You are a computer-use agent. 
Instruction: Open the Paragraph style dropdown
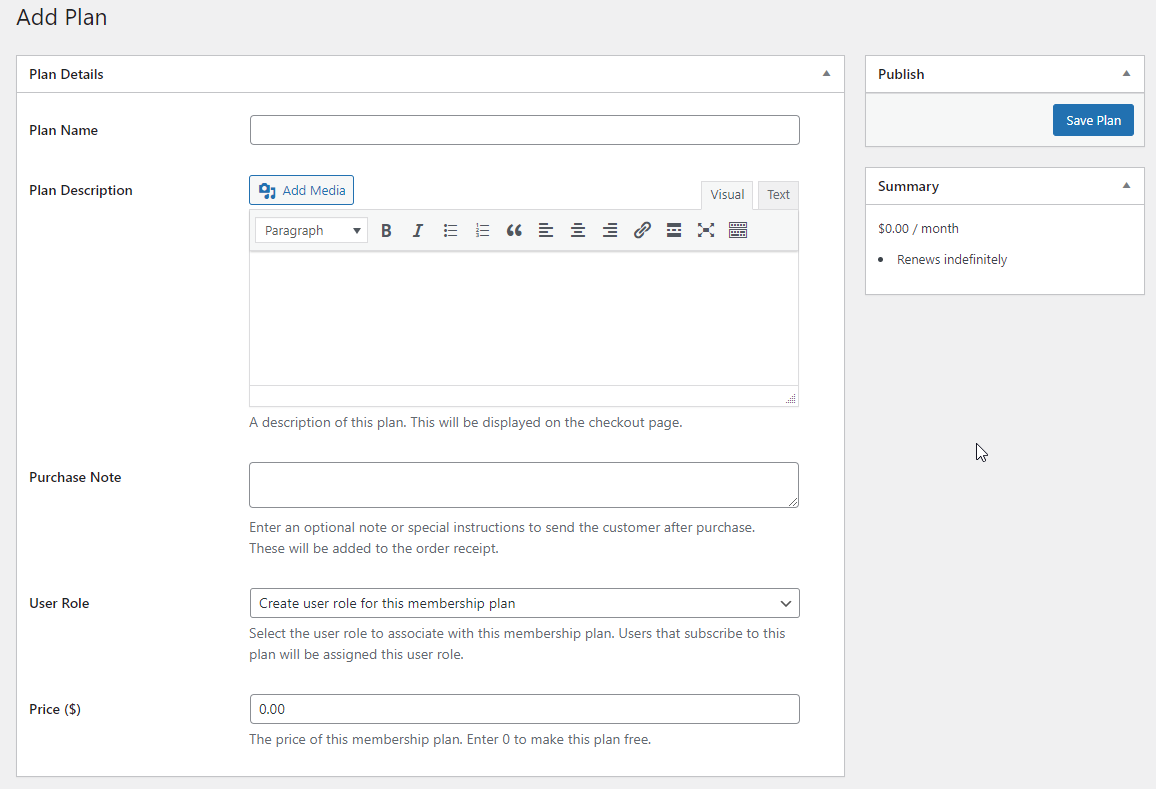pos(310,230)
